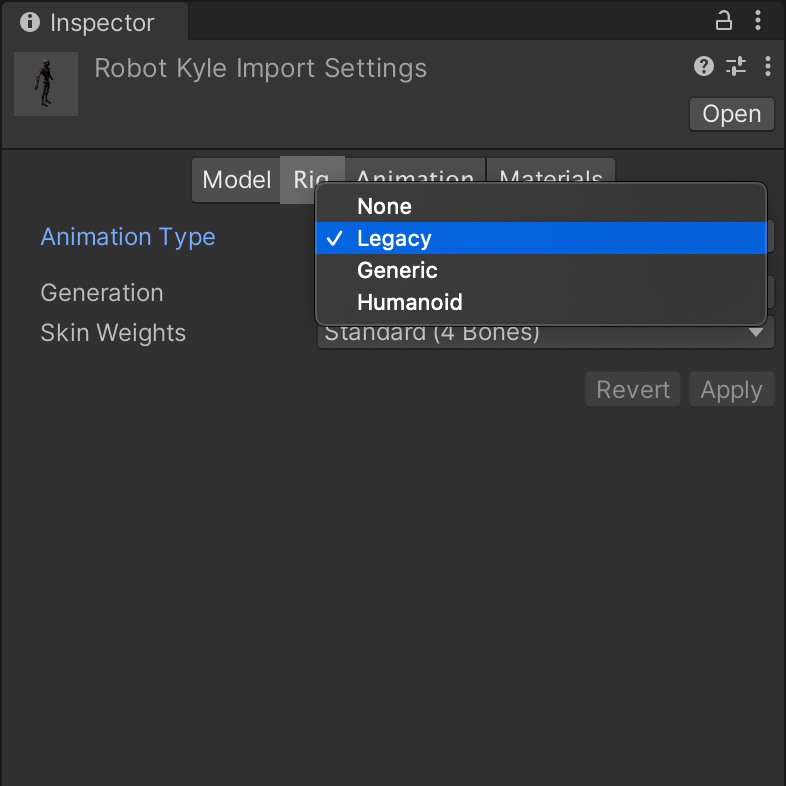786x786 pixels.
Task: Open the import settings three-dot menu
Action: click(x=767, y=67)
